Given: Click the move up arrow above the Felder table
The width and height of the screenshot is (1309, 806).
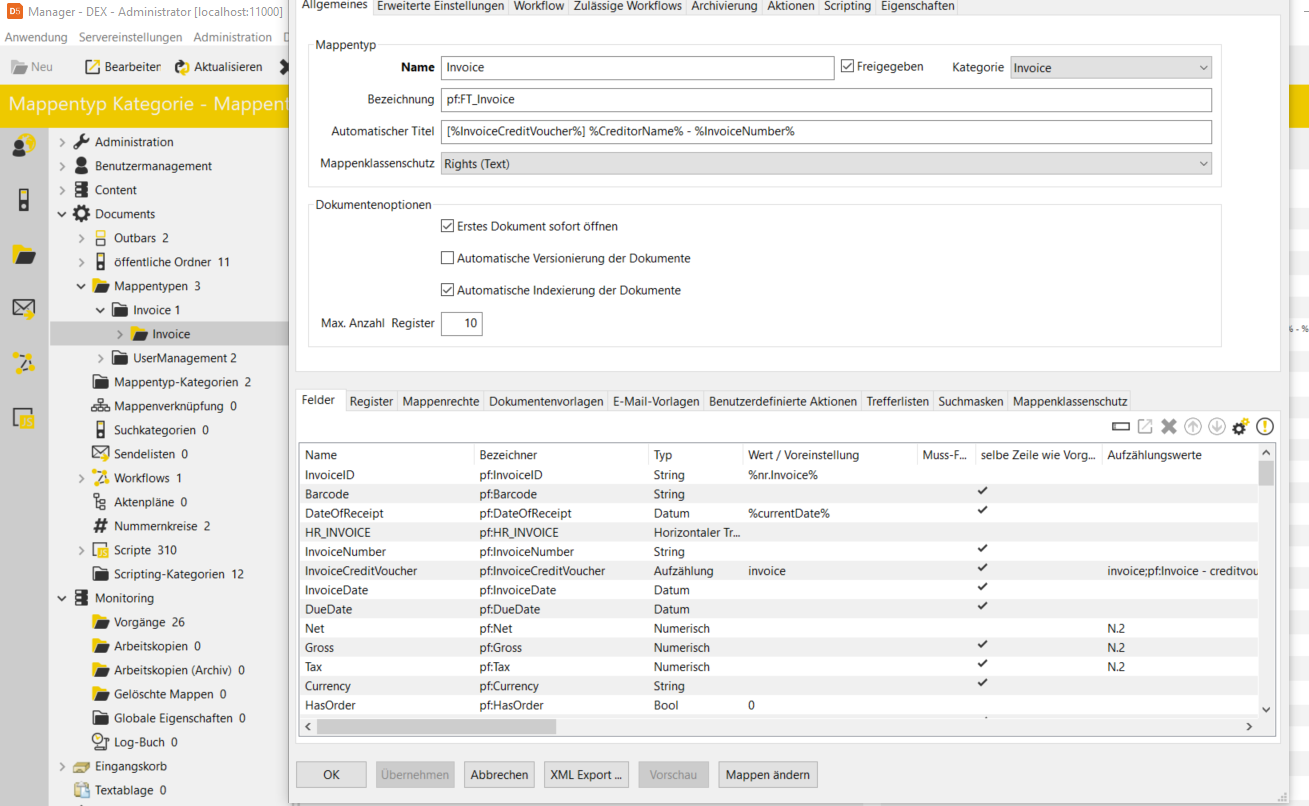Looking at the screenshot, I should (1193, 427).
